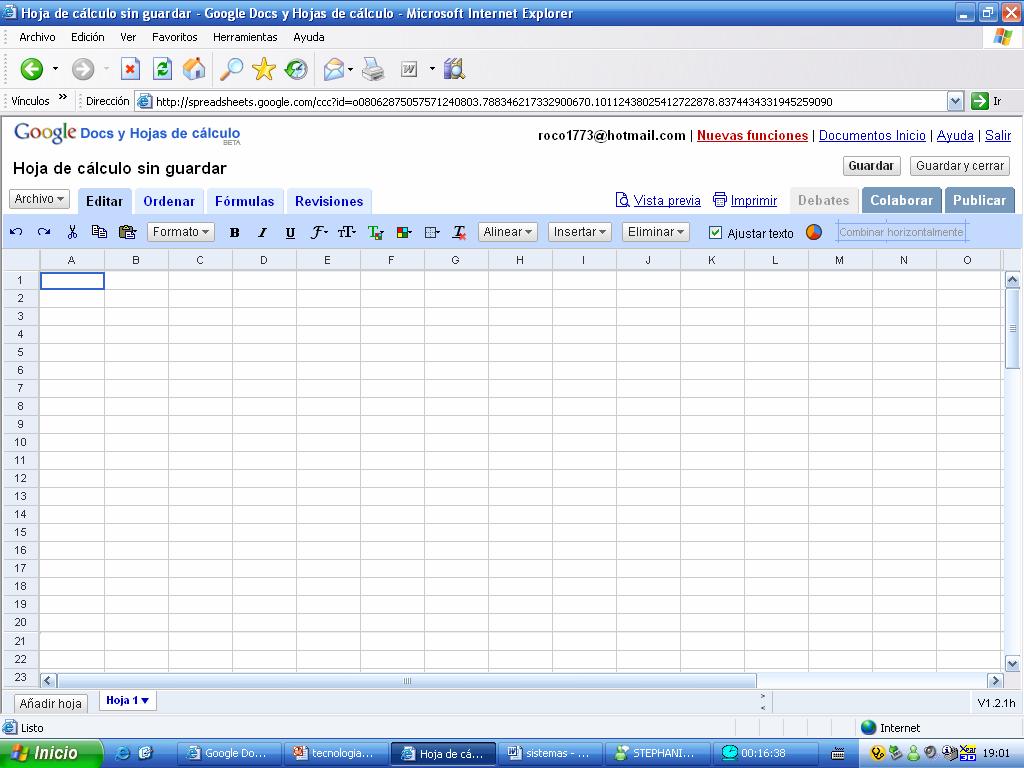Click the browser Back arrow button
Screen dimensions: 1024x768
pyautogui.click(x=31, y=69)
